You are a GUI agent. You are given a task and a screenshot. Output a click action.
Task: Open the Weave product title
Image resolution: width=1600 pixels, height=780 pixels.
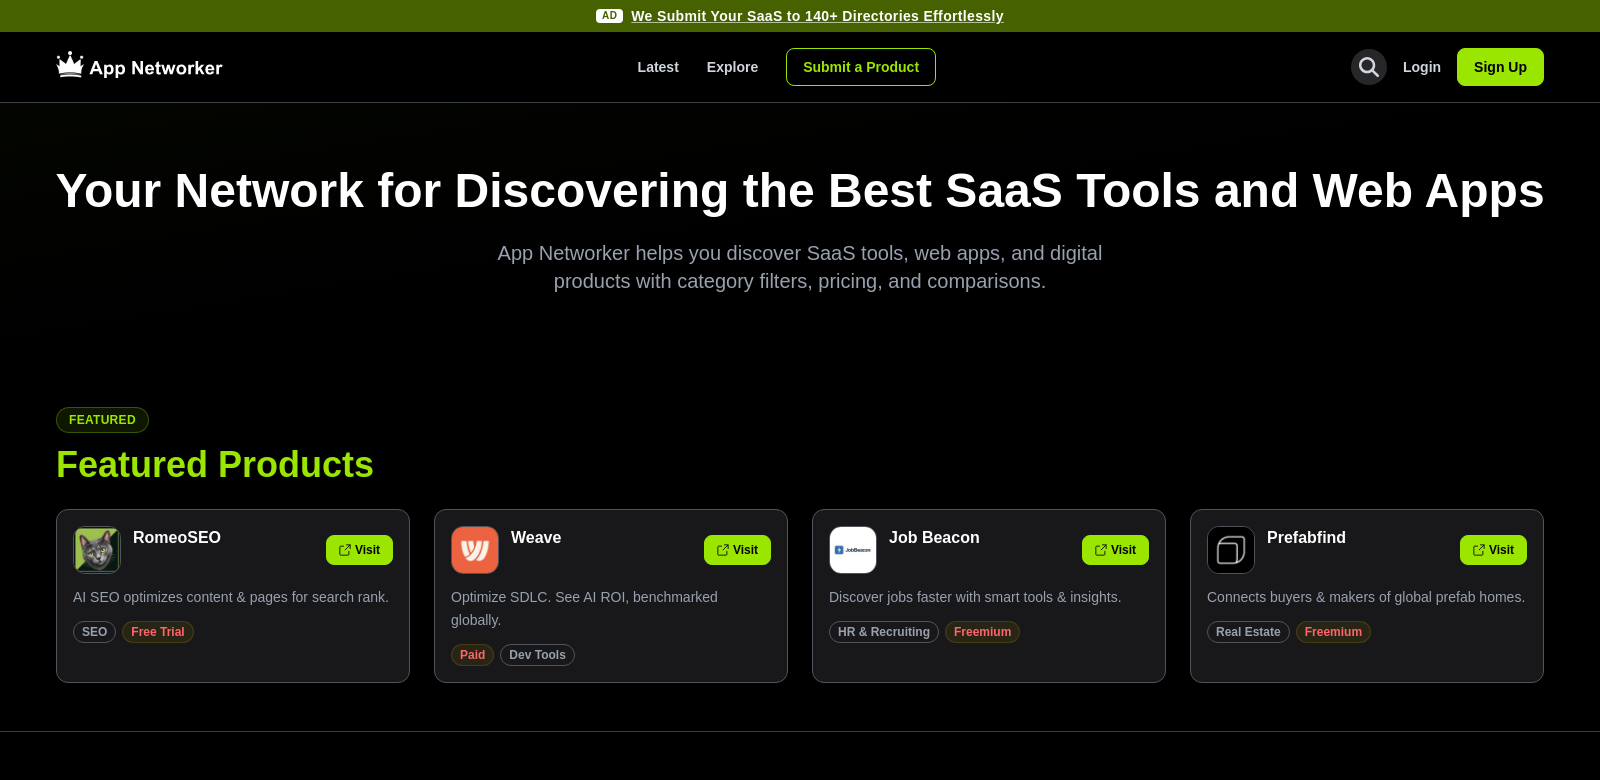pos(536,538)
